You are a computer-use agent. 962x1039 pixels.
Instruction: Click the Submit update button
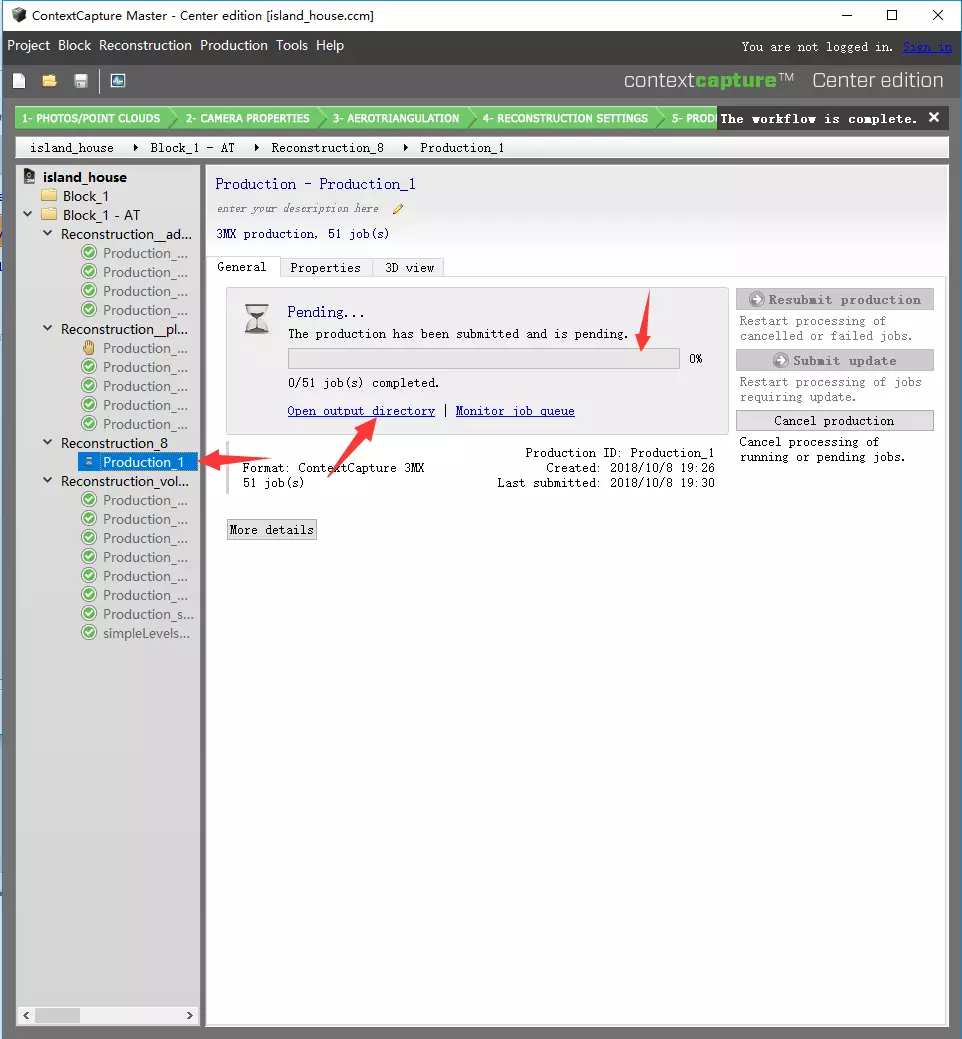pyautogui.click(x=835, y=360)
